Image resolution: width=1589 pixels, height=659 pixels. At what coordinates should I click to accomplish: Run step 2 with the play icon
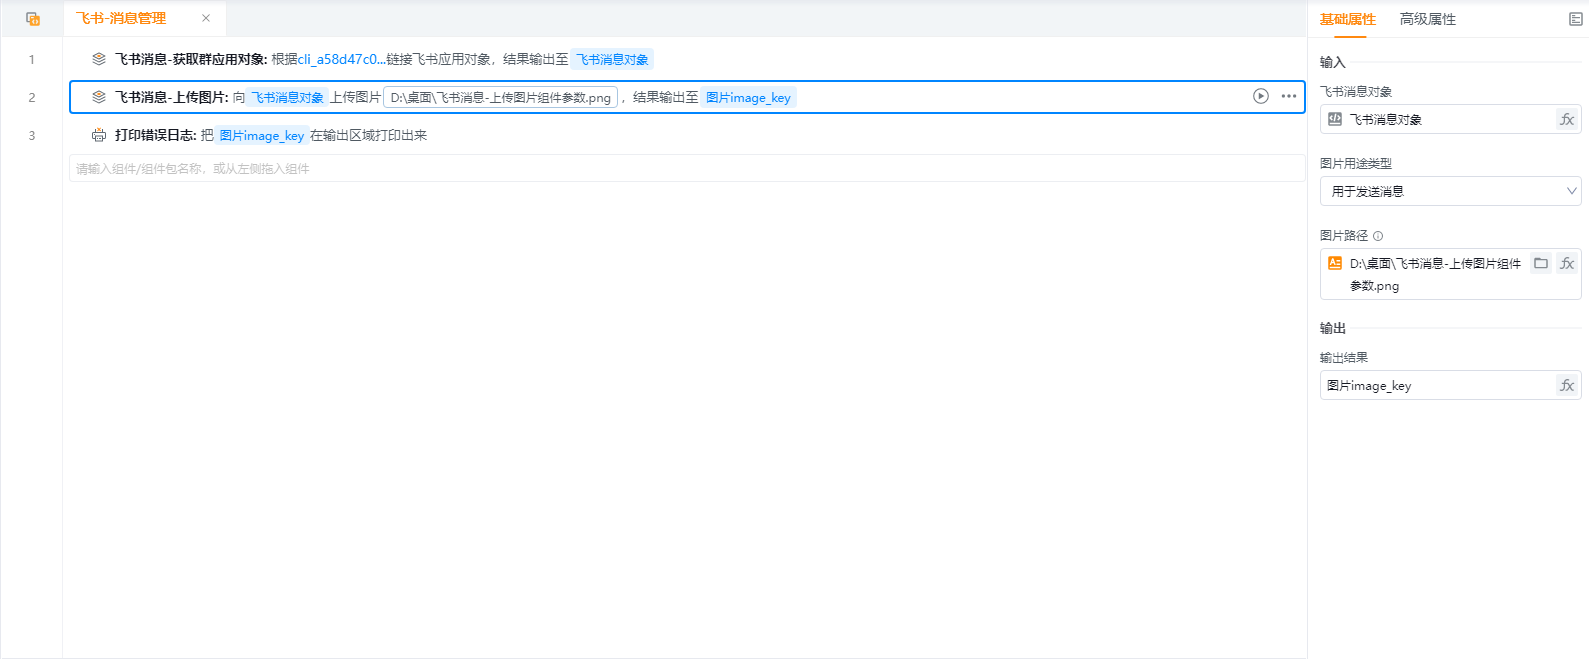click(x=1260, y=96)
